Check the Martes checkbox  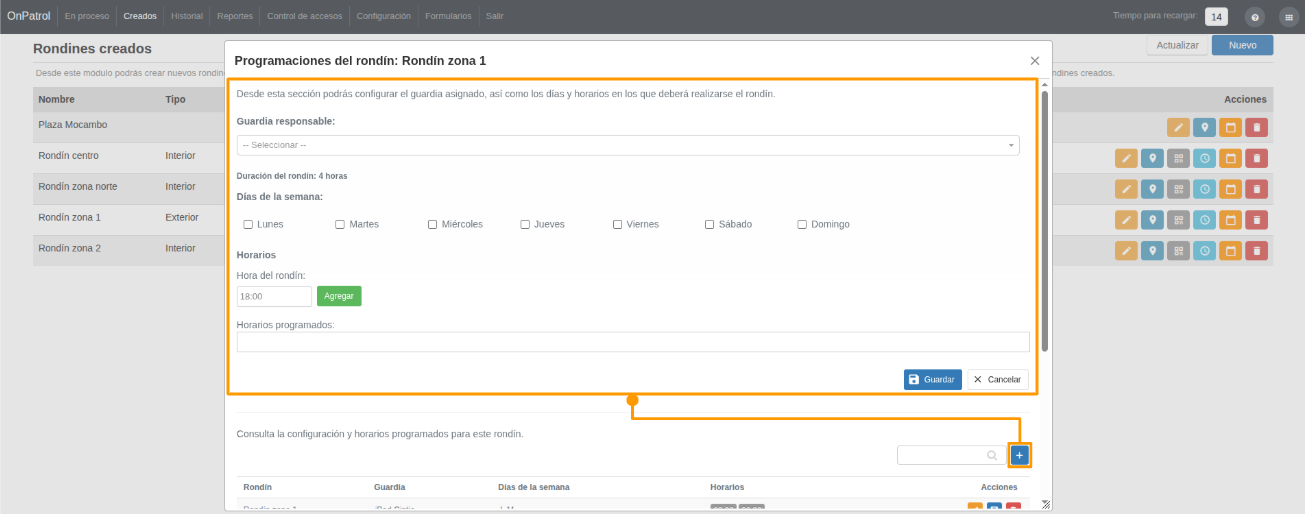pos(340,224)
